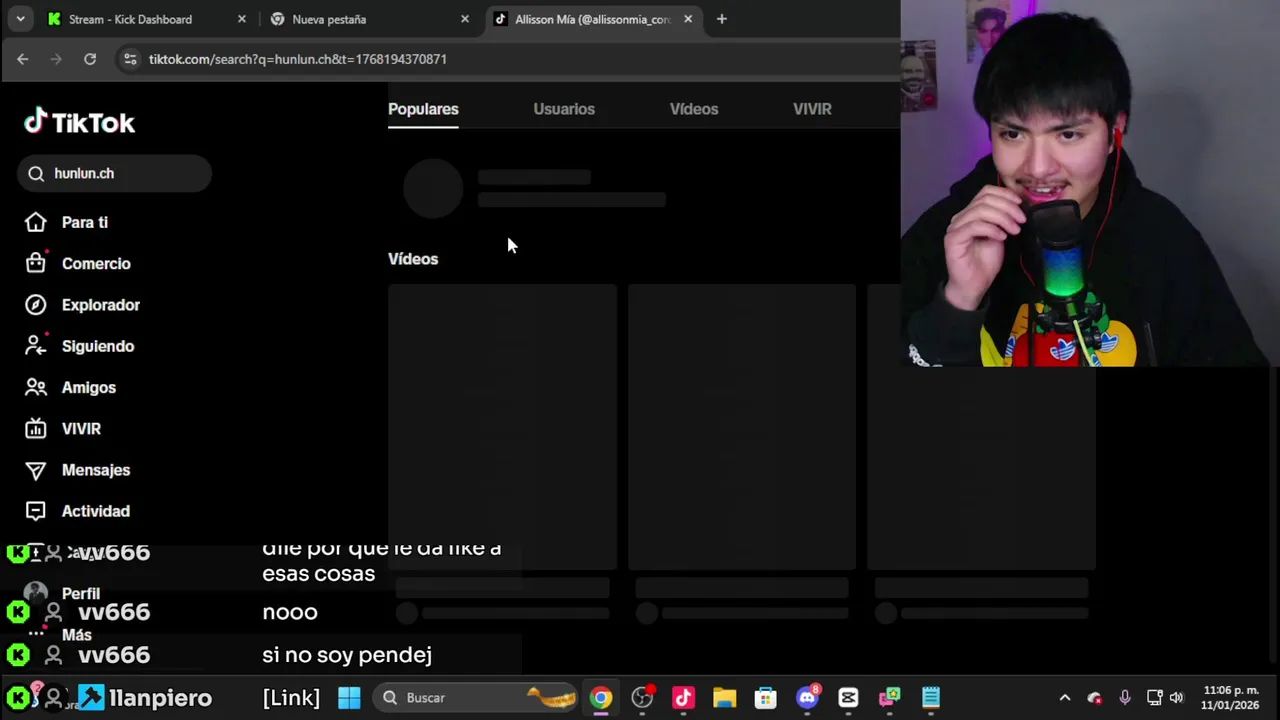Open the first loading video thumbnail

click(x=502, y=427)
